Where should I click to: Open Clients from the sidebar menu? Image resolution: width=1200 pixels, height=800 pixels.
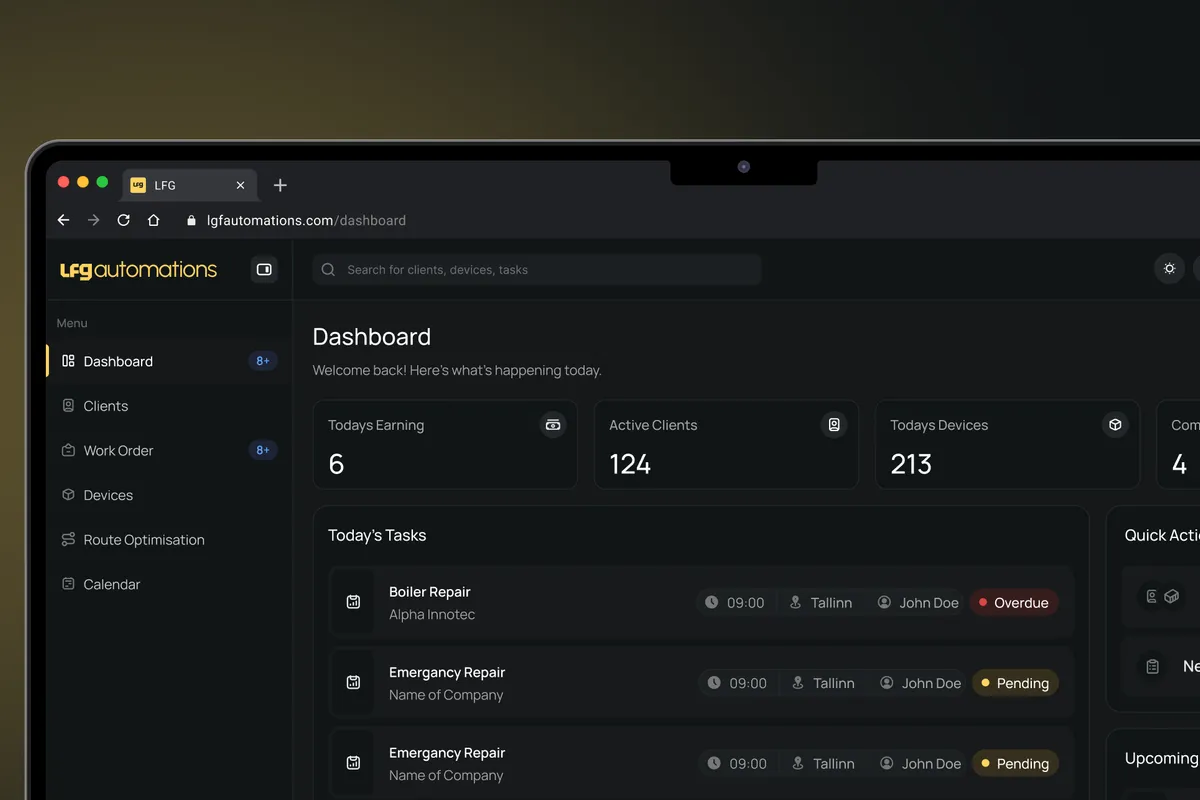pos(105,406)
